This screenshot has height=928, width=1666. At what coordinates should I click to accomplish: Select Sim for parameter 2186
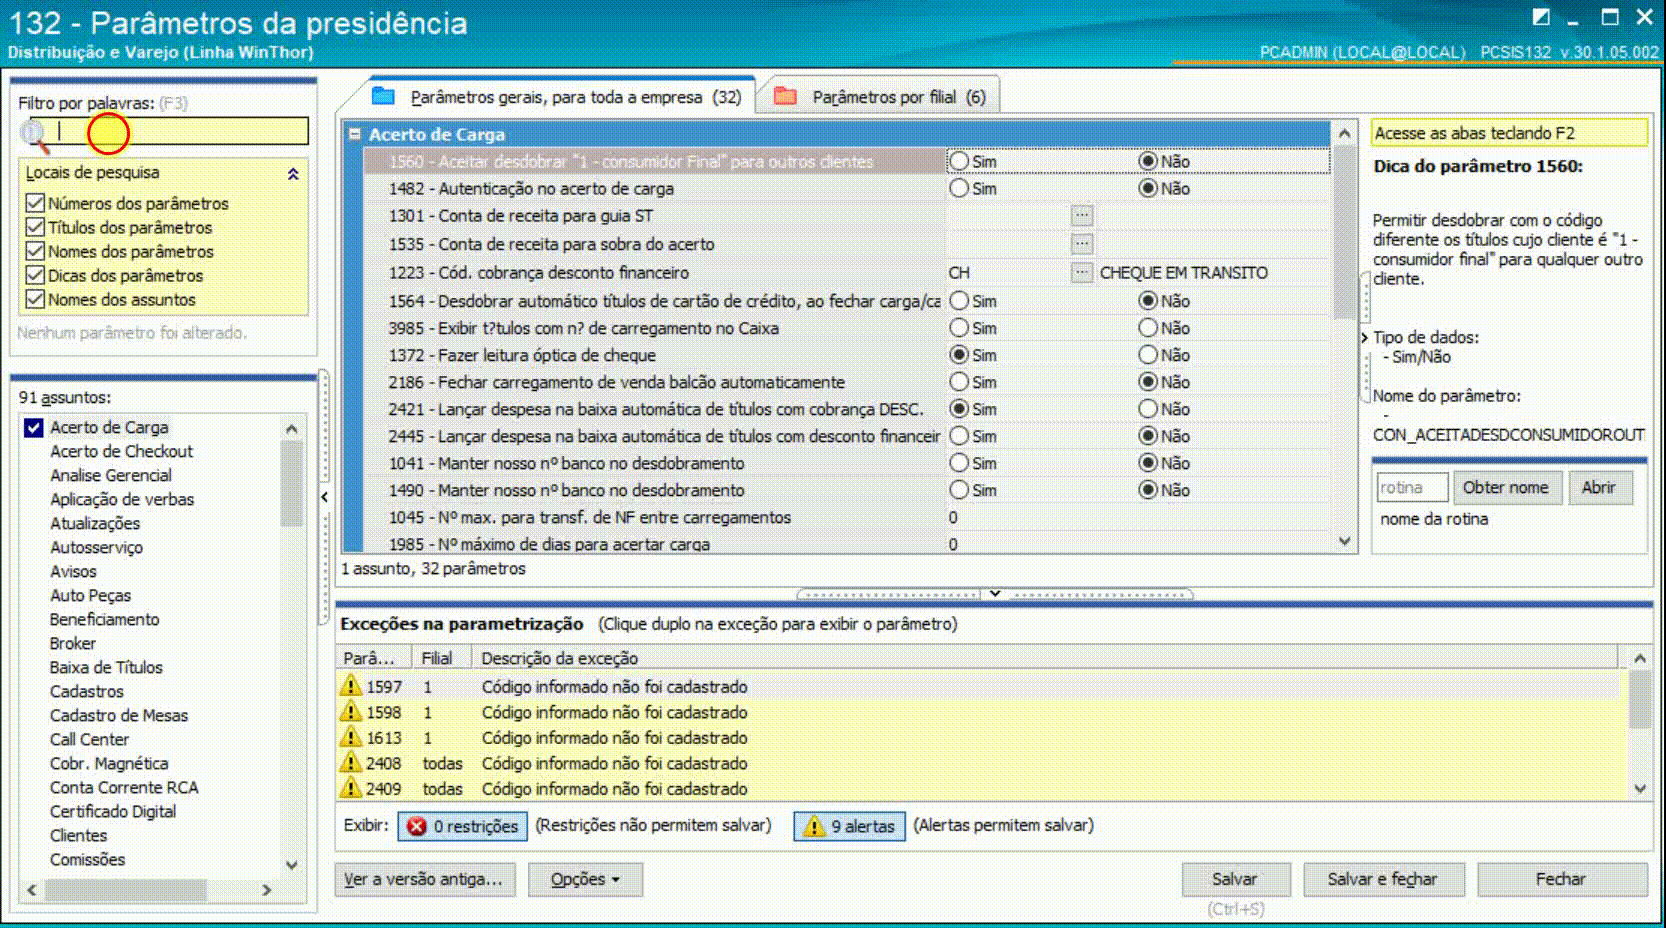(959, 382)
